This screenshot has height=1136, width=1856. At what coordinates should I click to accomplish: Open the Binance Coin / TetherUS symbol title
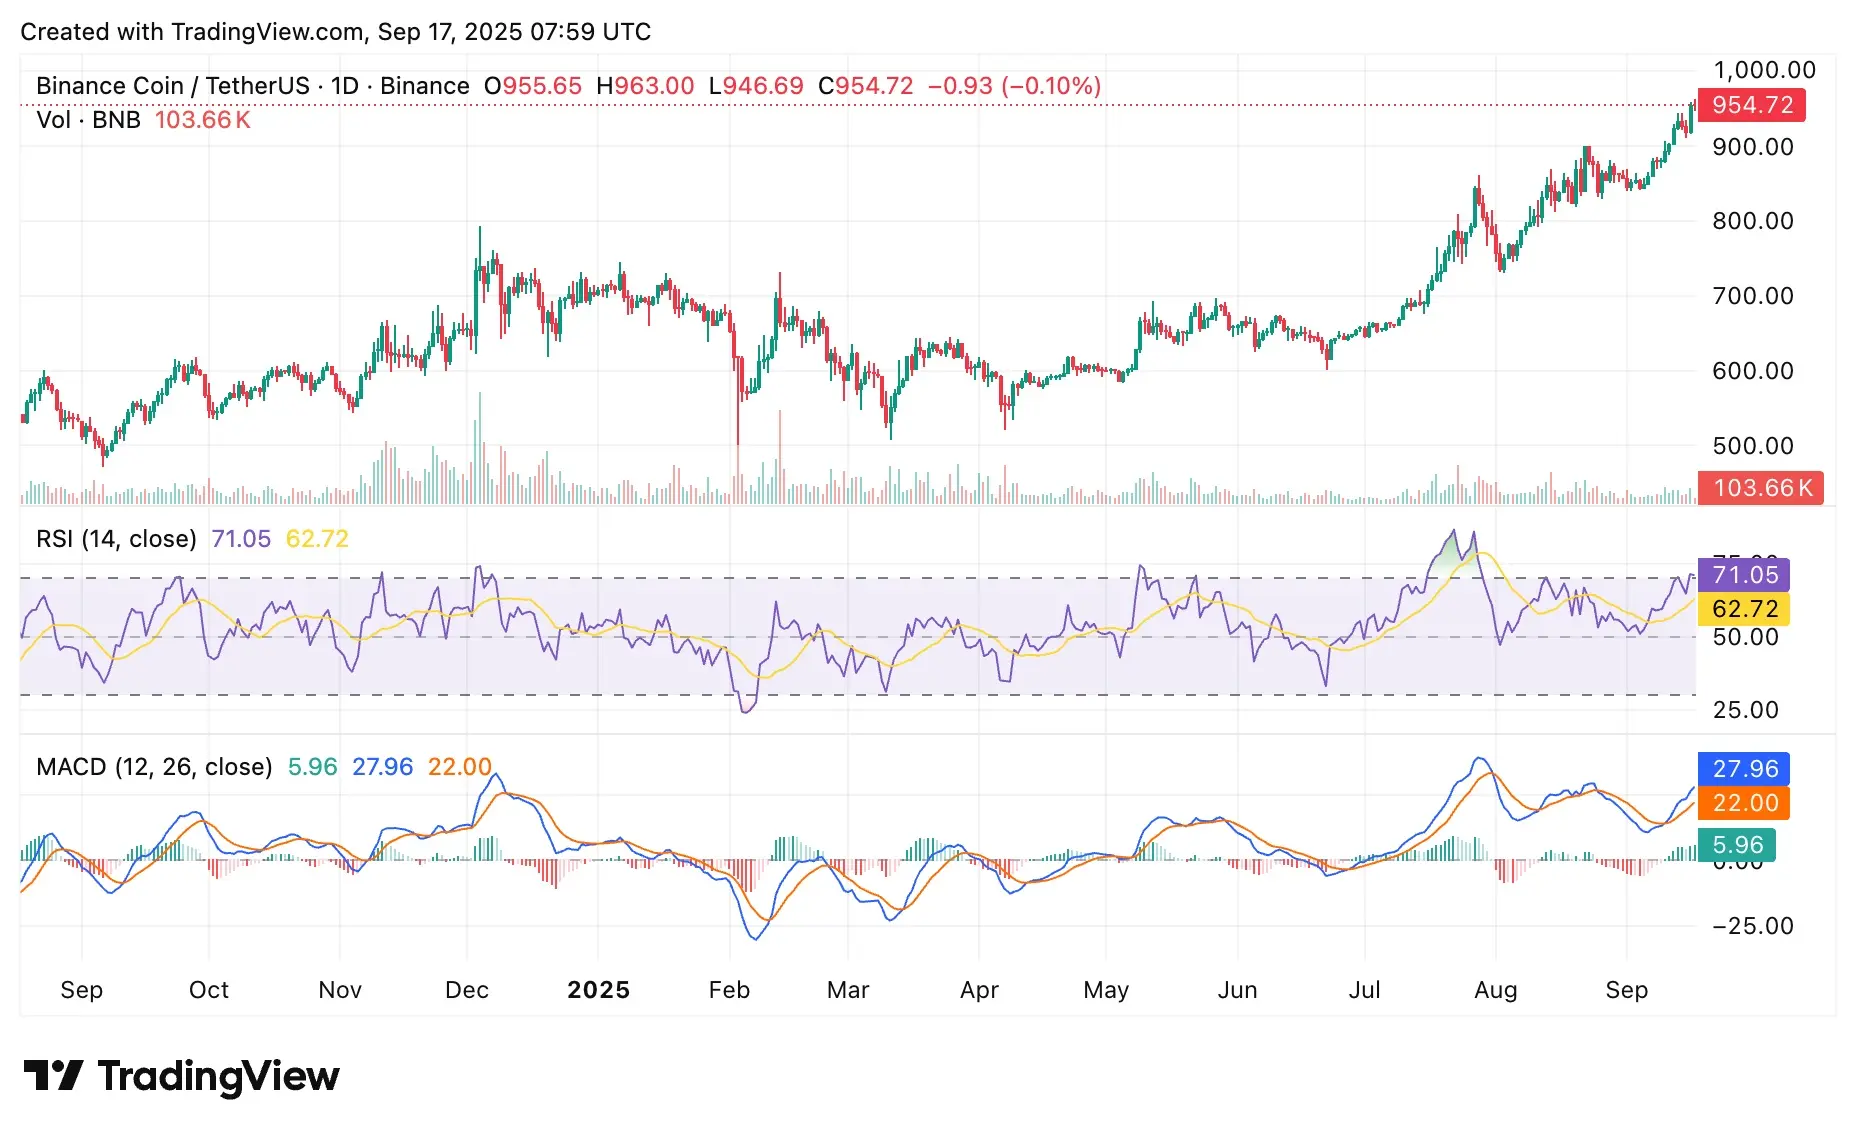173,86
